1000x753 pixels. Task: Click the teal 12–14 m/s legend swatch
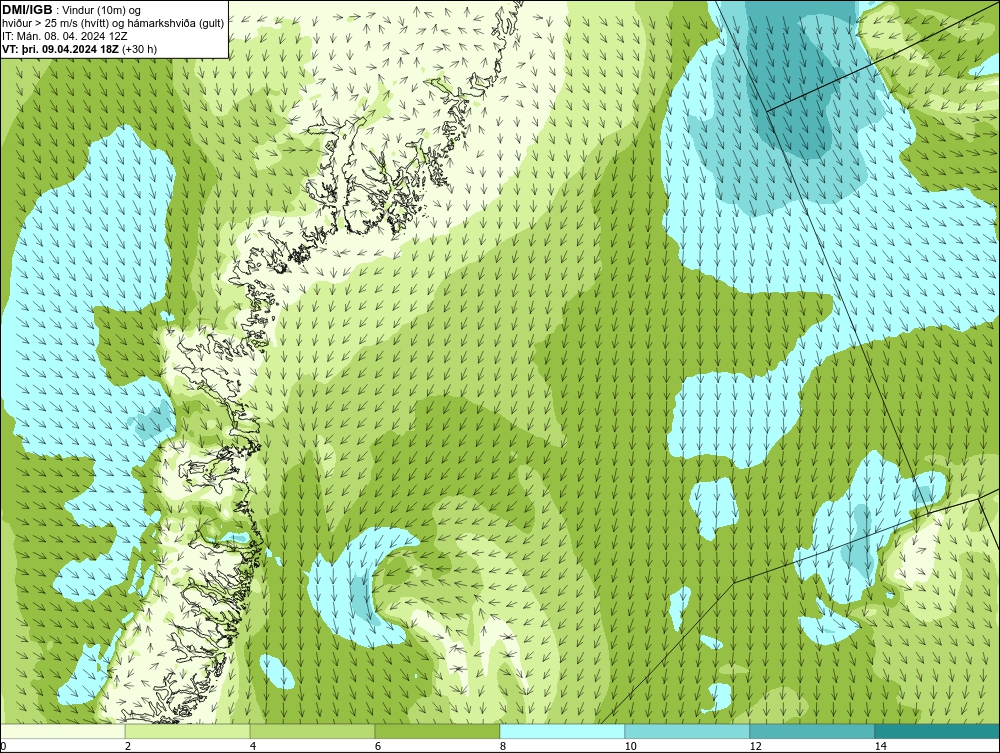(812, 731)
